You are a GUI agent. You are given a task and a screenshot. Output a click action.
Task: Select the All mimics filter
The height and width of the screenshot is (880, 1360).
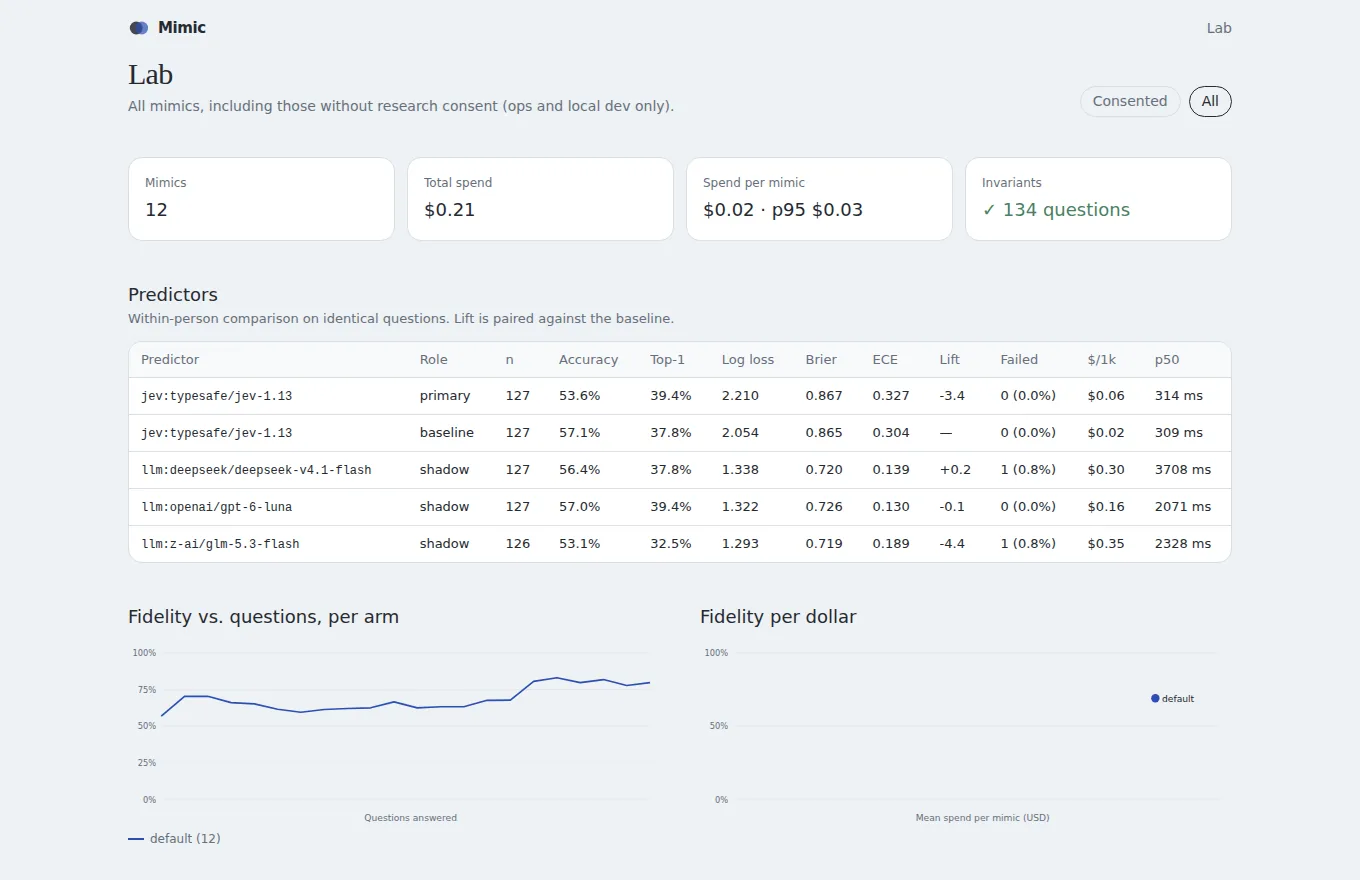click(1210, 101)
